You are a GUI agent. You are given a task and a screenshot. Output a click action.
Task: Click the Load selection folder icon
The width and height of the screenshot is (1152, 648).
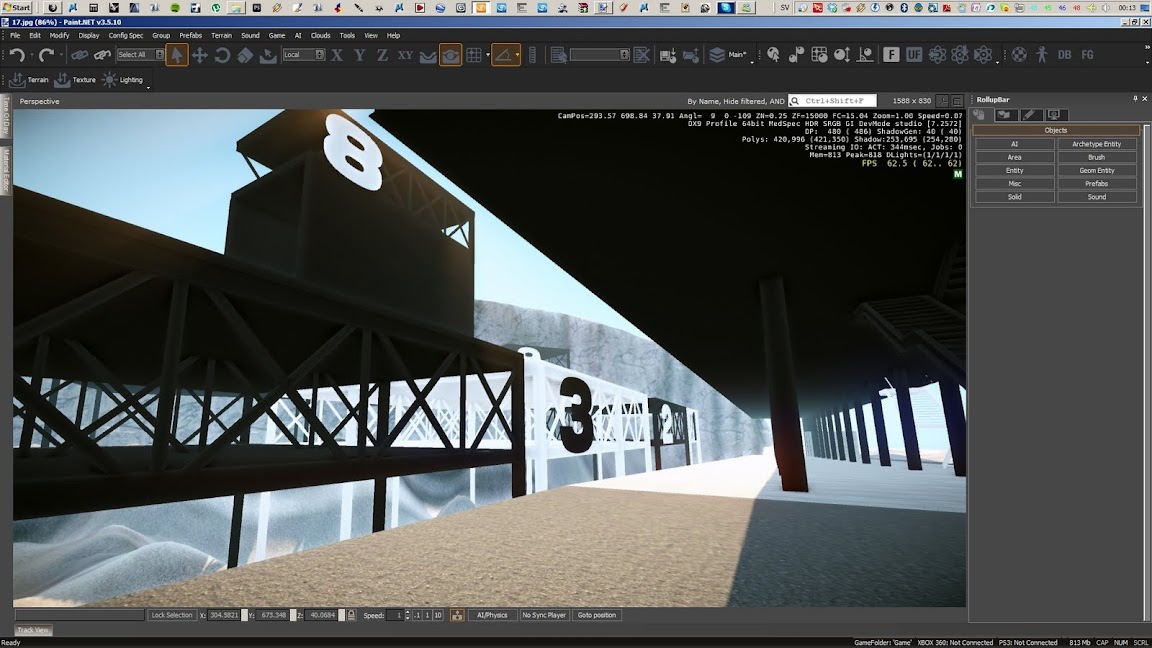point(691,55)
